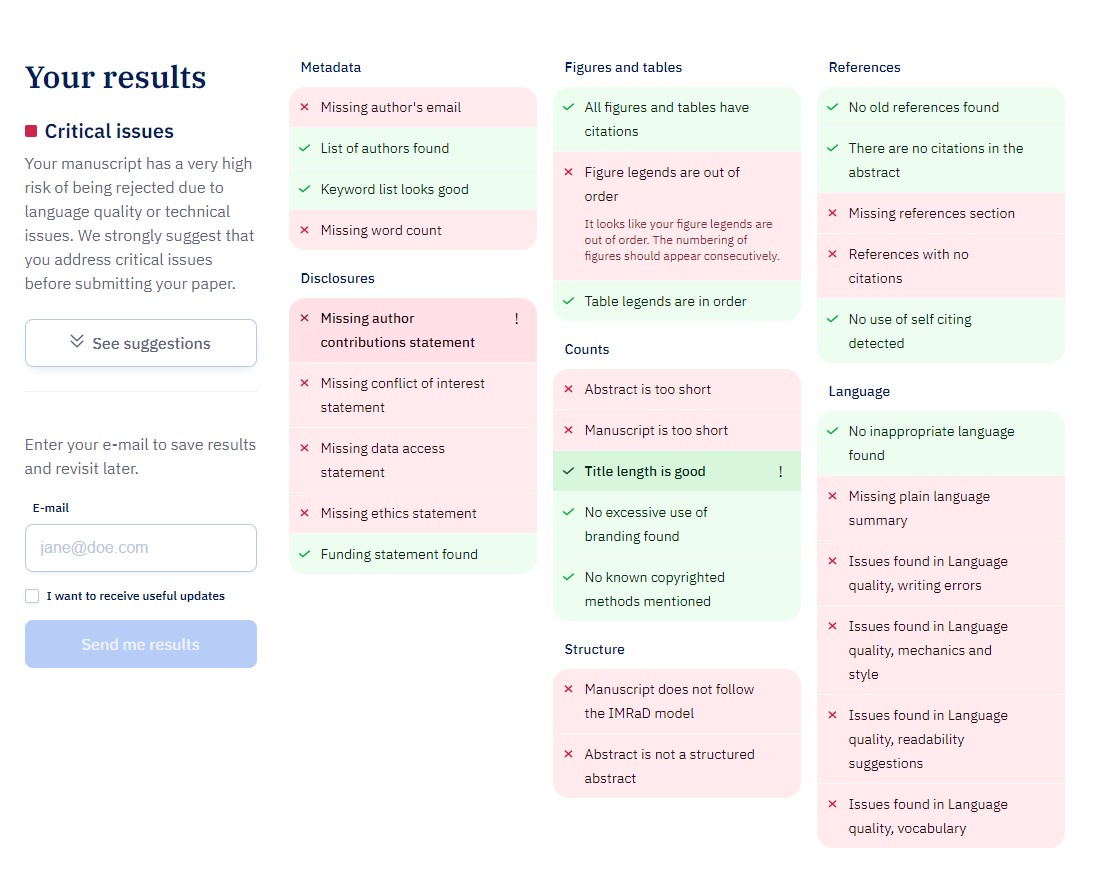Click inside the E-mail input field
The height and width of the screenshot is (890, 1101).
point(140,548)
